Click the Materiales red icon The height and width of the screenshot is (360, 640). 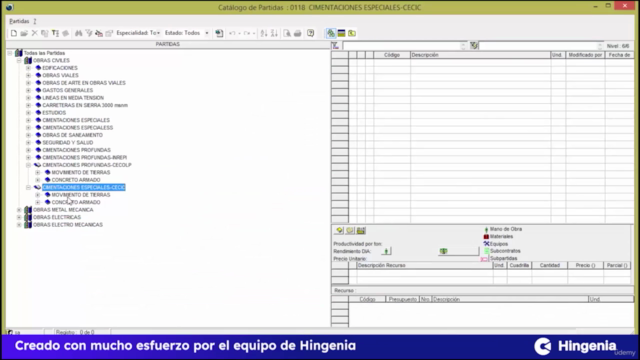(486, 237)
